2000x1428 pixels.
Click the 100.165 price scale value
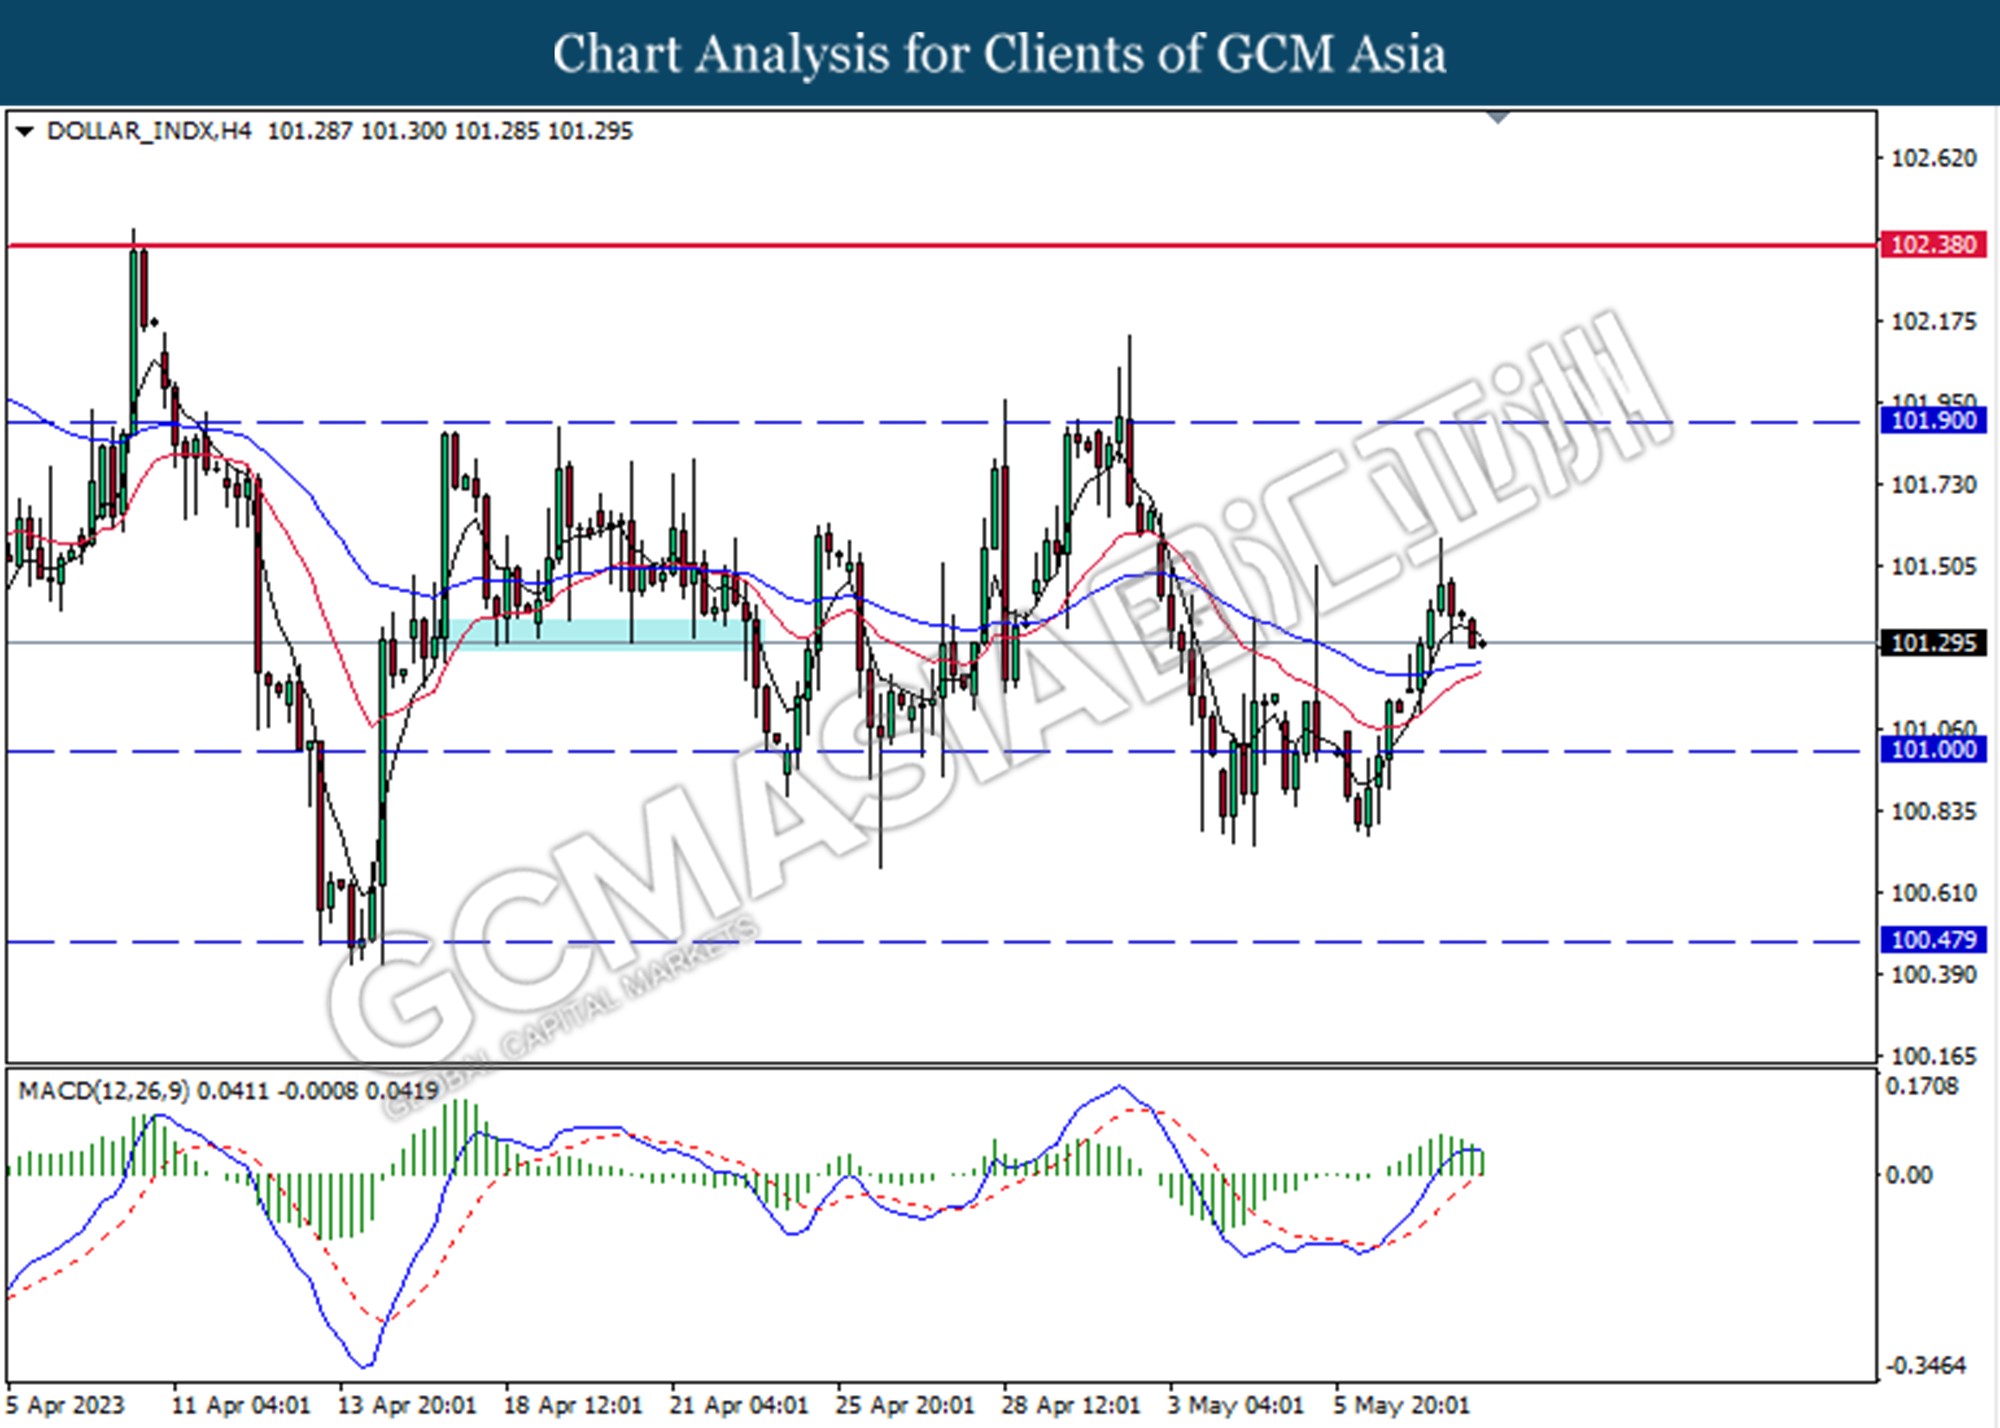pos(1933,1056)
